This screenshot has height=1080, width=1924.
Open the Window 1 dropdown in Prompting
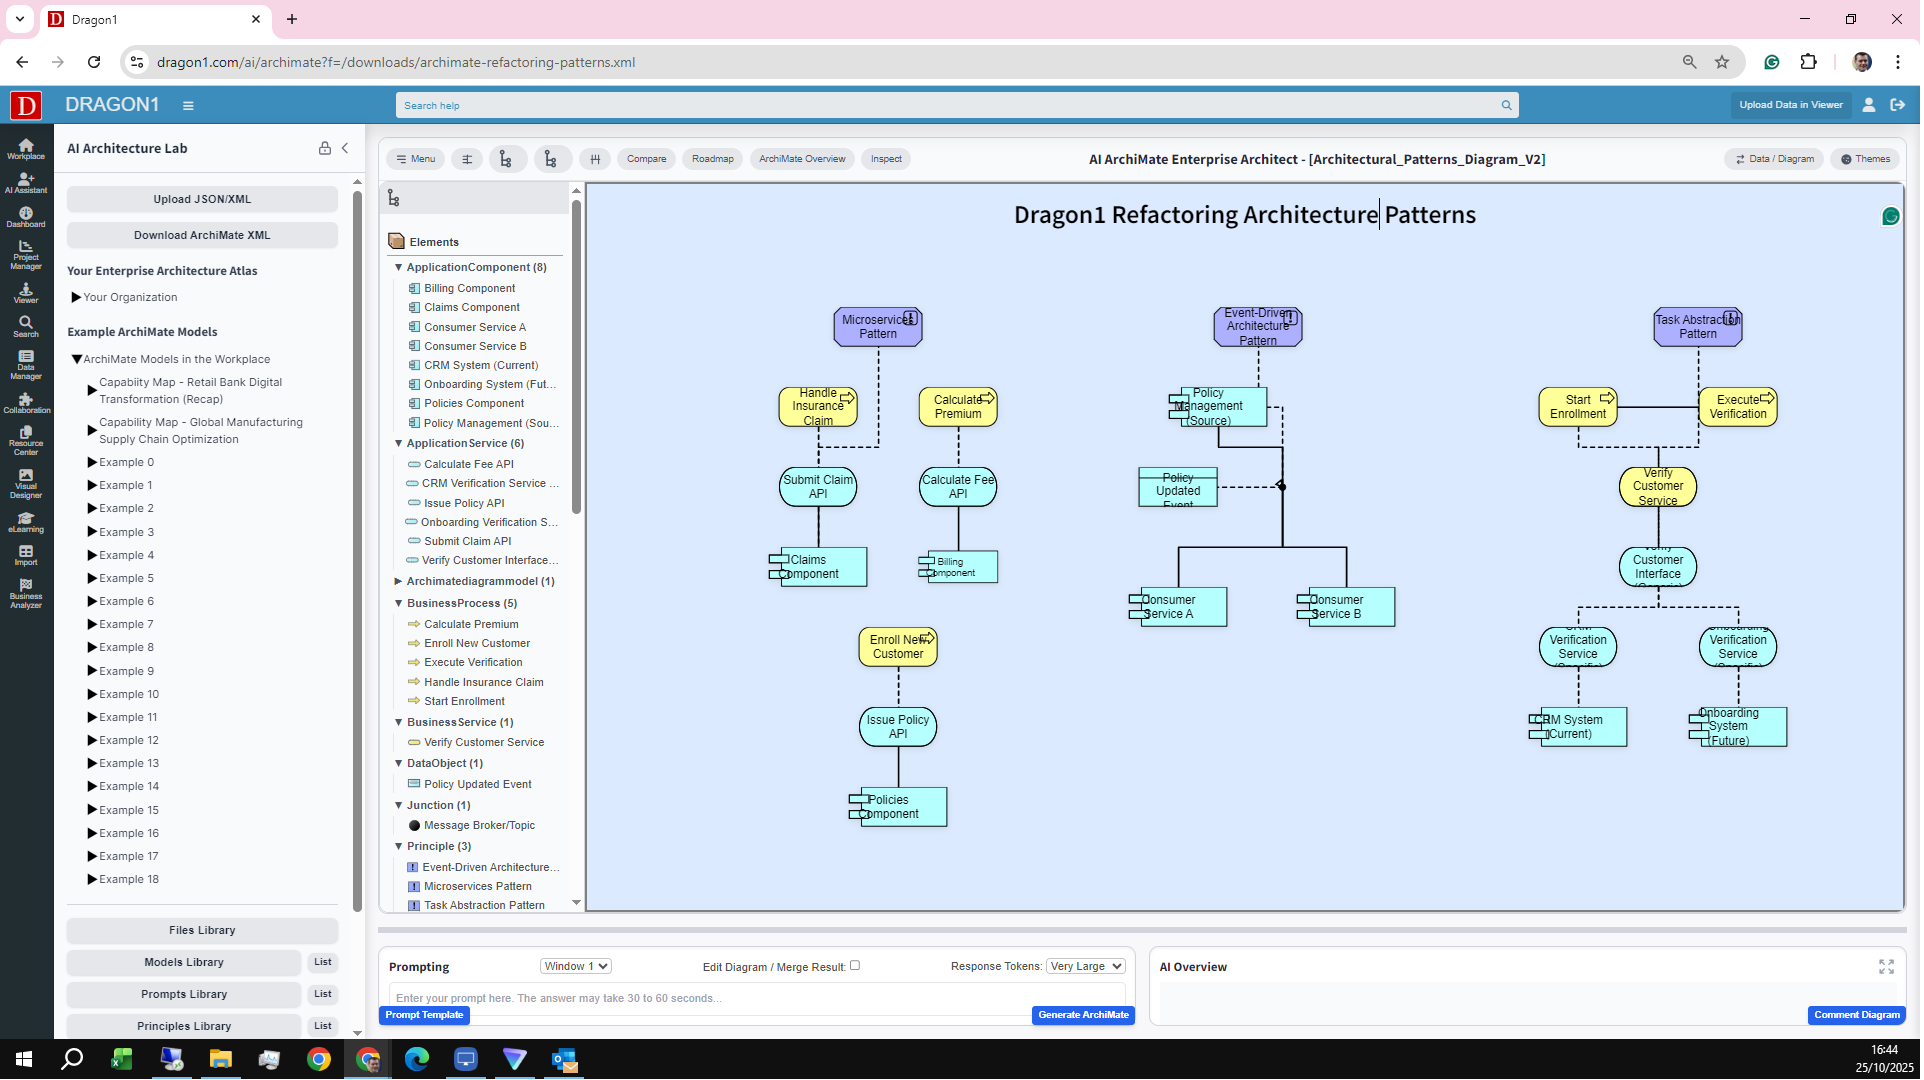pos(575,965)
